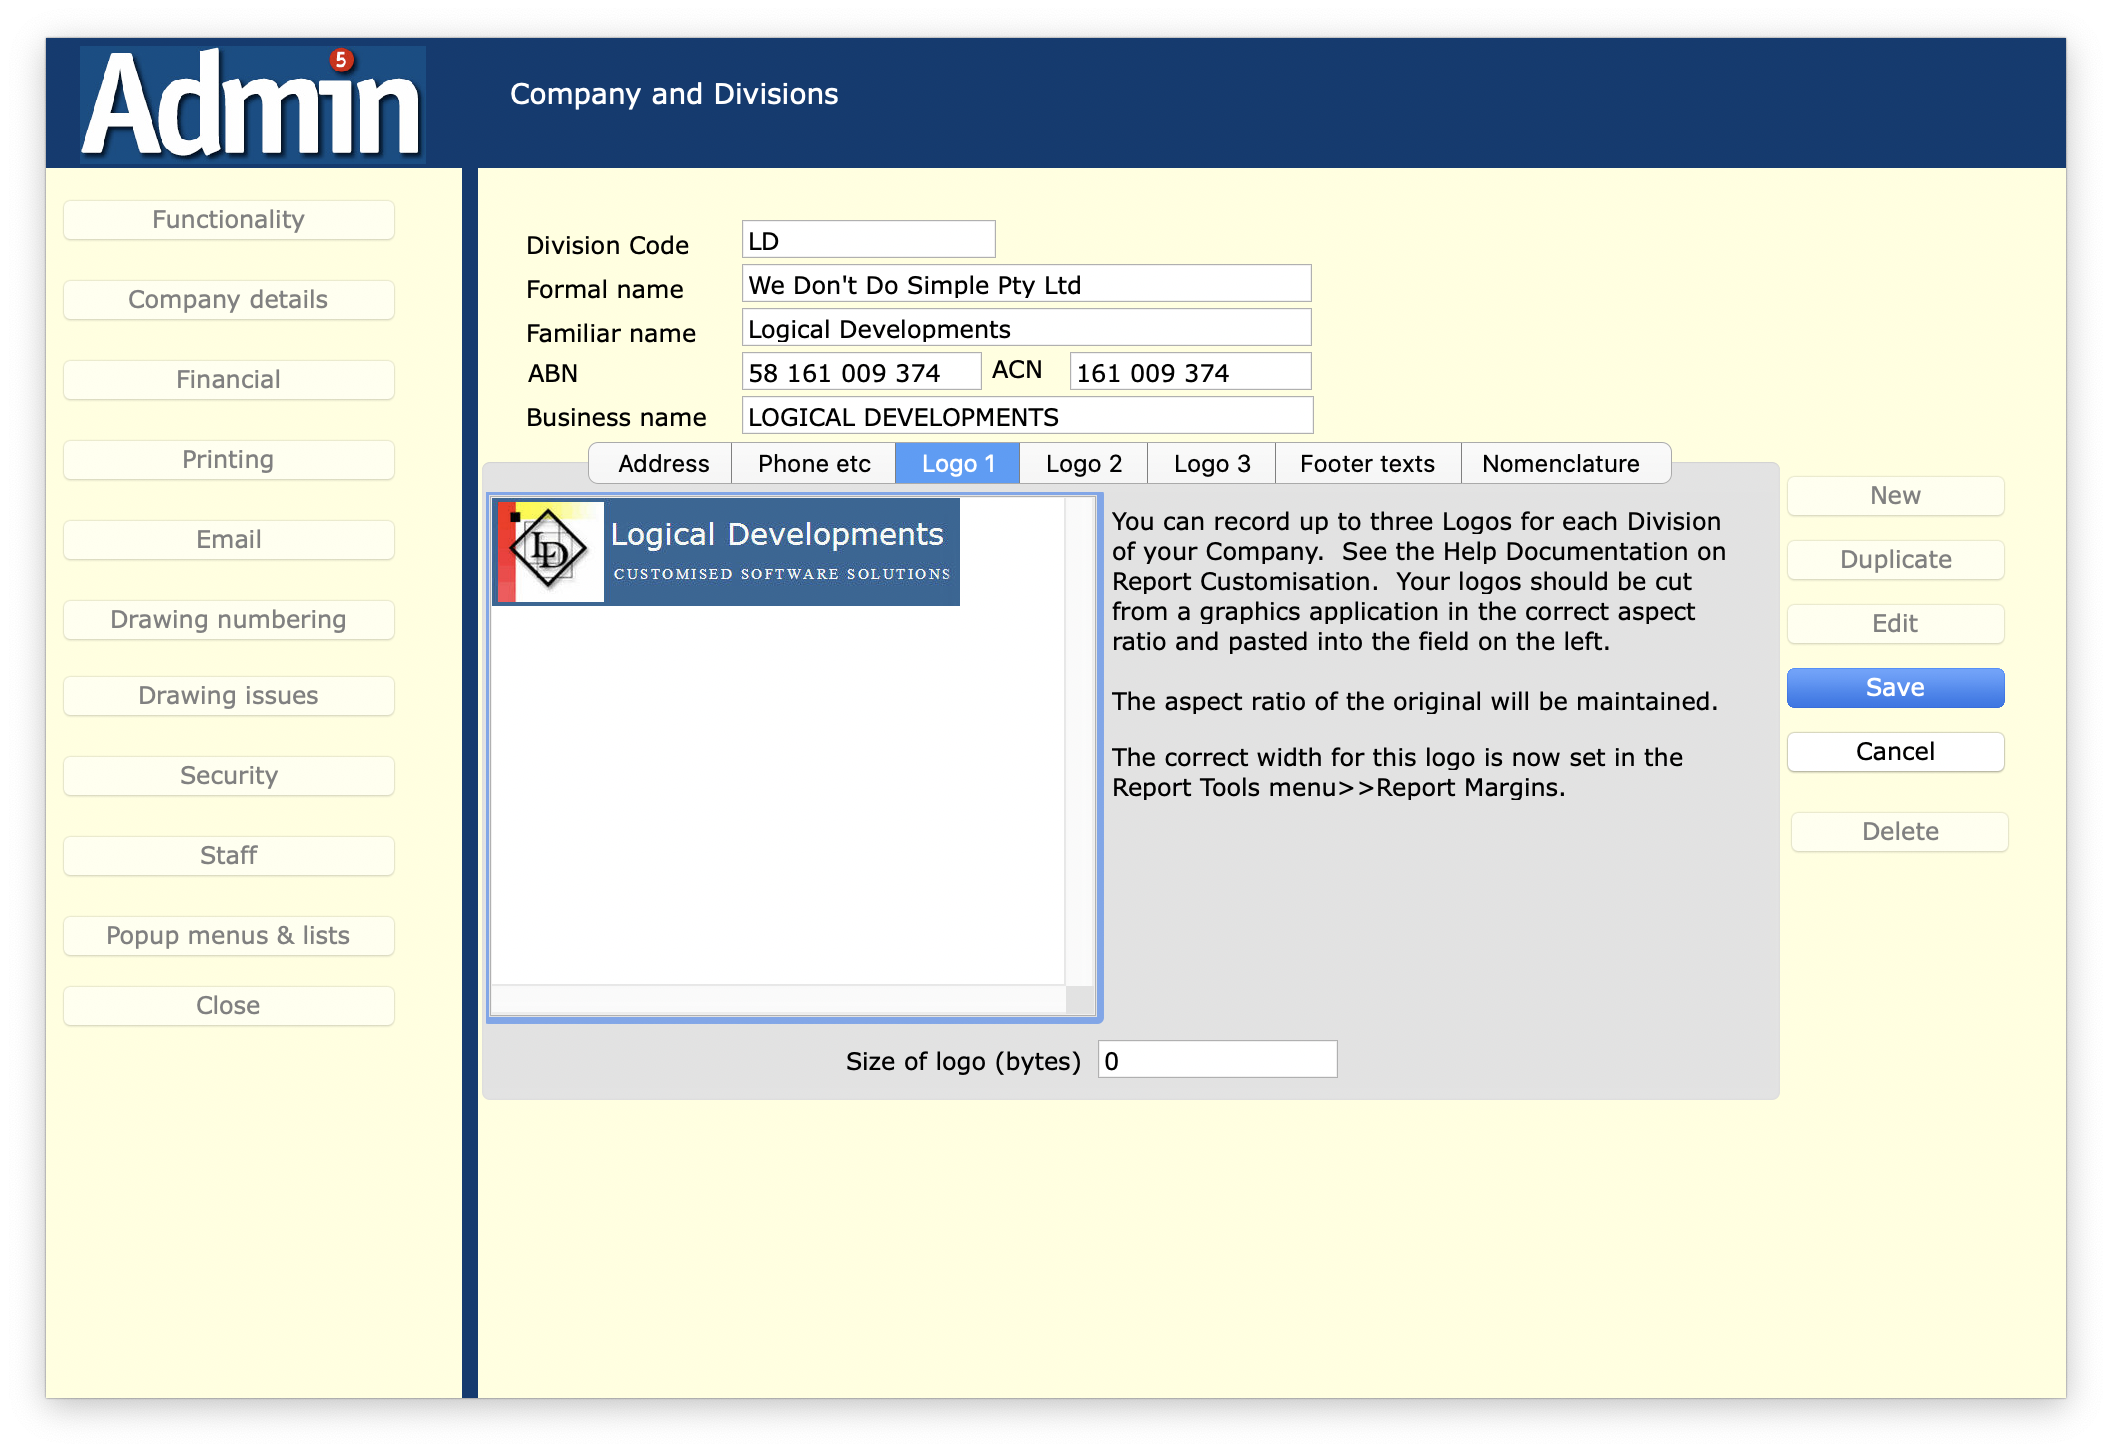Click the Cancel button
Image resolution: width=2112 pixels, height=1452 pixels.
1894,752
